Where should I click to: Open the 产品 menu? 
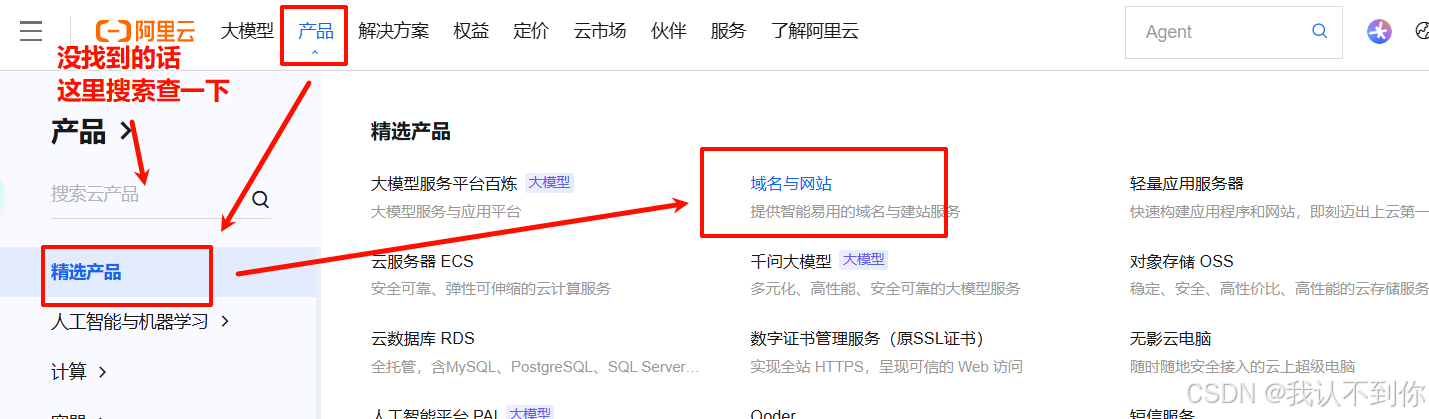[316, 30]
